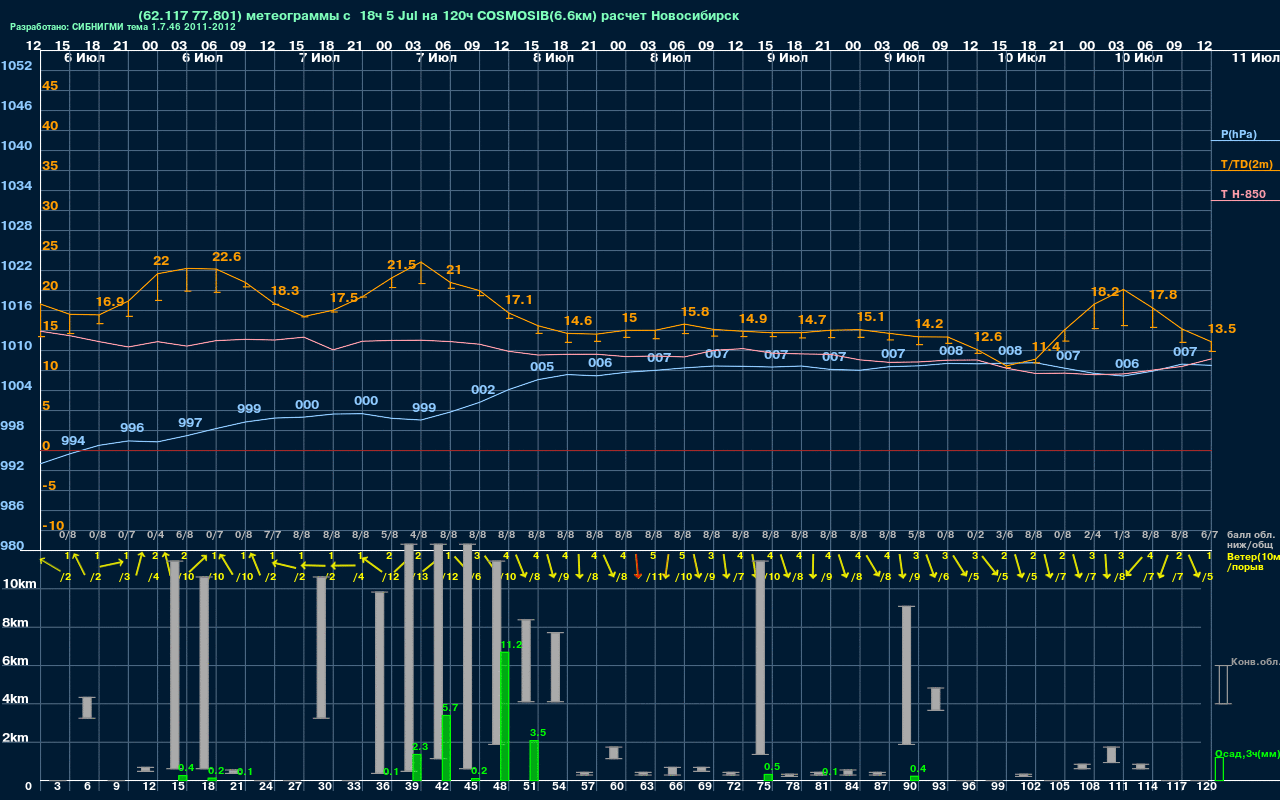
Task: Click the 1022 pressure axis label
Action: click(x=16, y=266)
